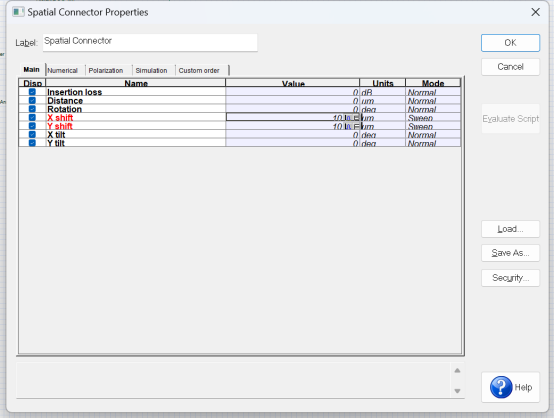Change the Sweep mode of Y shift
Screen dimensions: 554x419
coord(433,126)
